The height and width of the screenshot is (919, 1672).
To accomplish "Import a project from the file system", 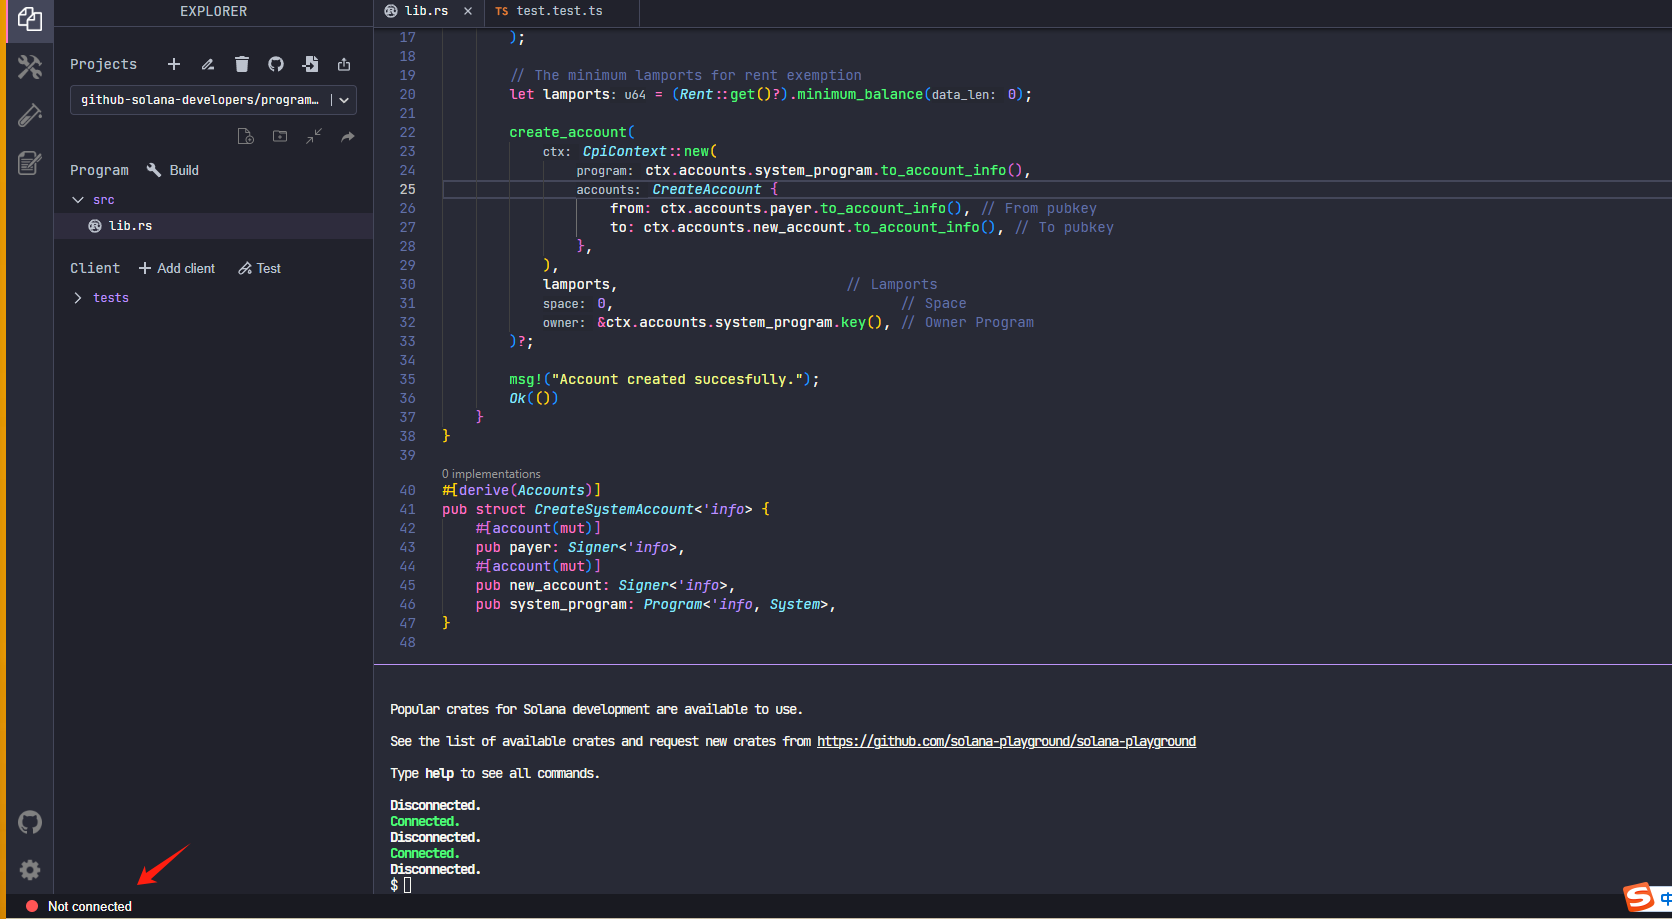I will point(310,64).
